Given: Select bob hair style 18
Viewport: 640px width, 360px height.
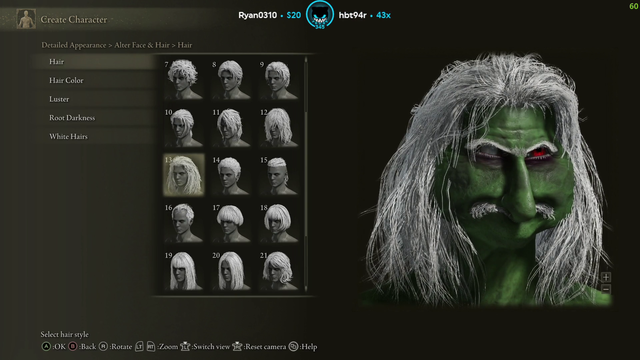Looking at the screenshot, I should click(279, 223).
